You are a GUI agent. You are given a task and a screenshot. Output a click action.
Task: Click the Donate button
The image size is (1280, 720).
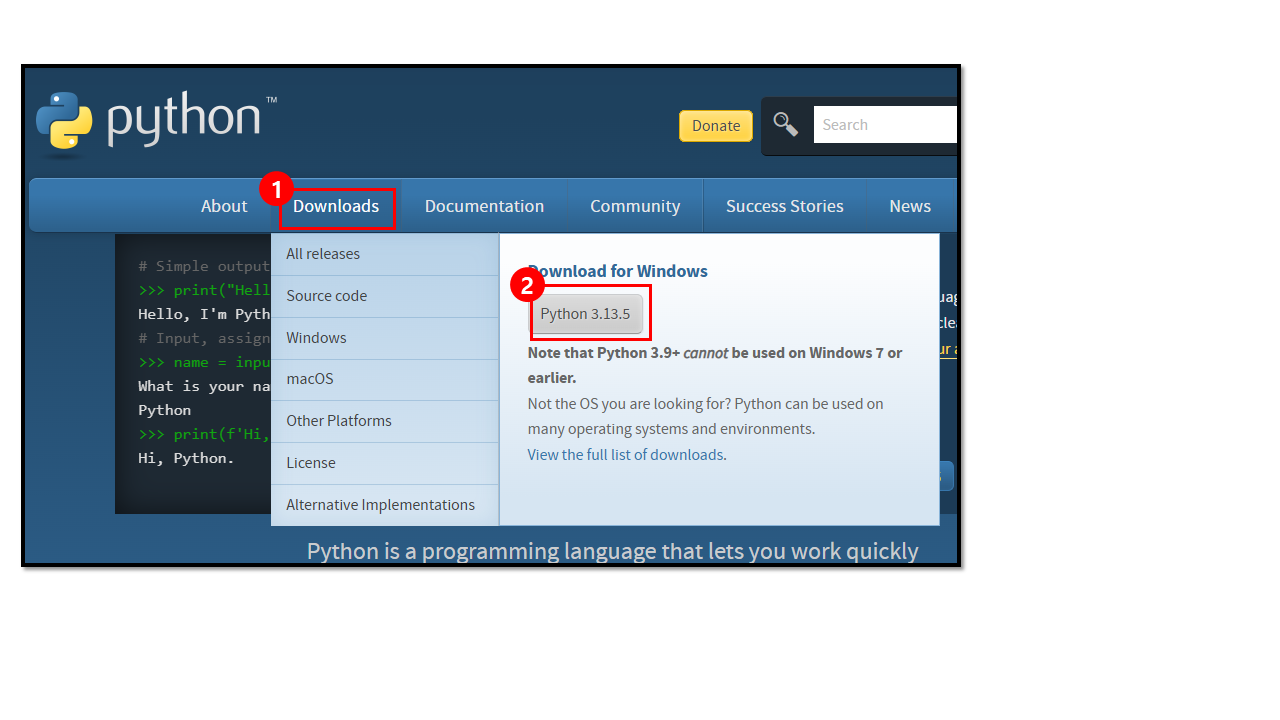tap(716, 125)
